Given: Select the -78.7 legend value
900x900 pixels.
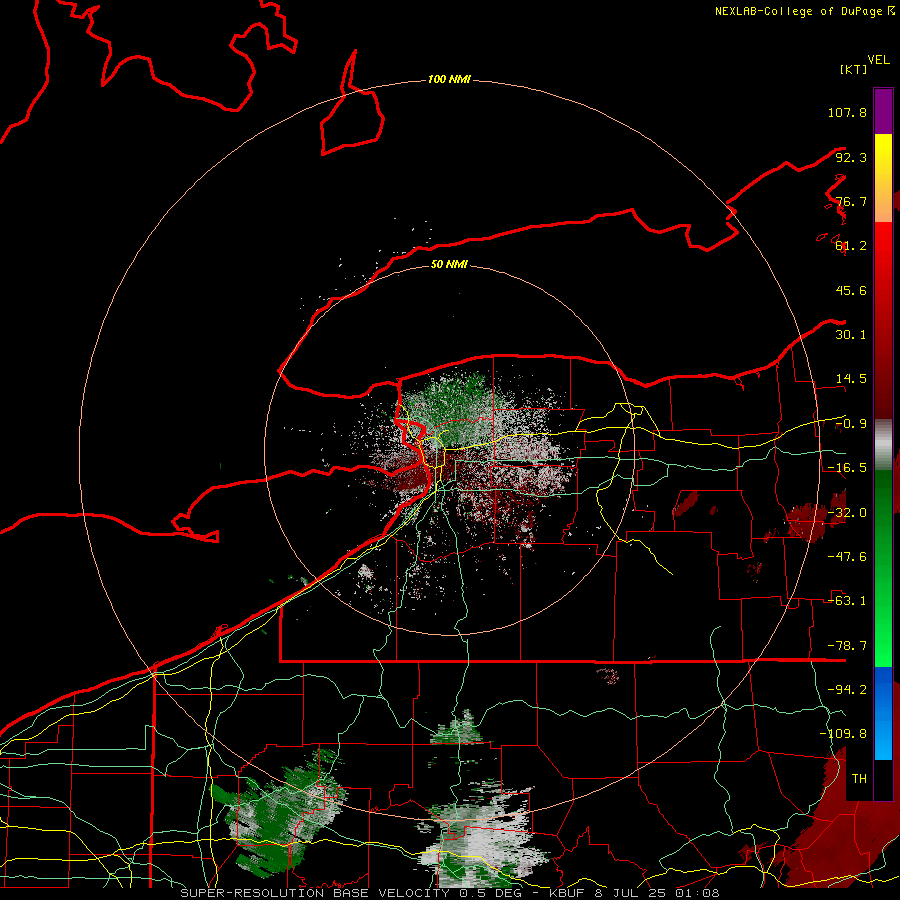Looking at the screenshot, I should [847, 646].
